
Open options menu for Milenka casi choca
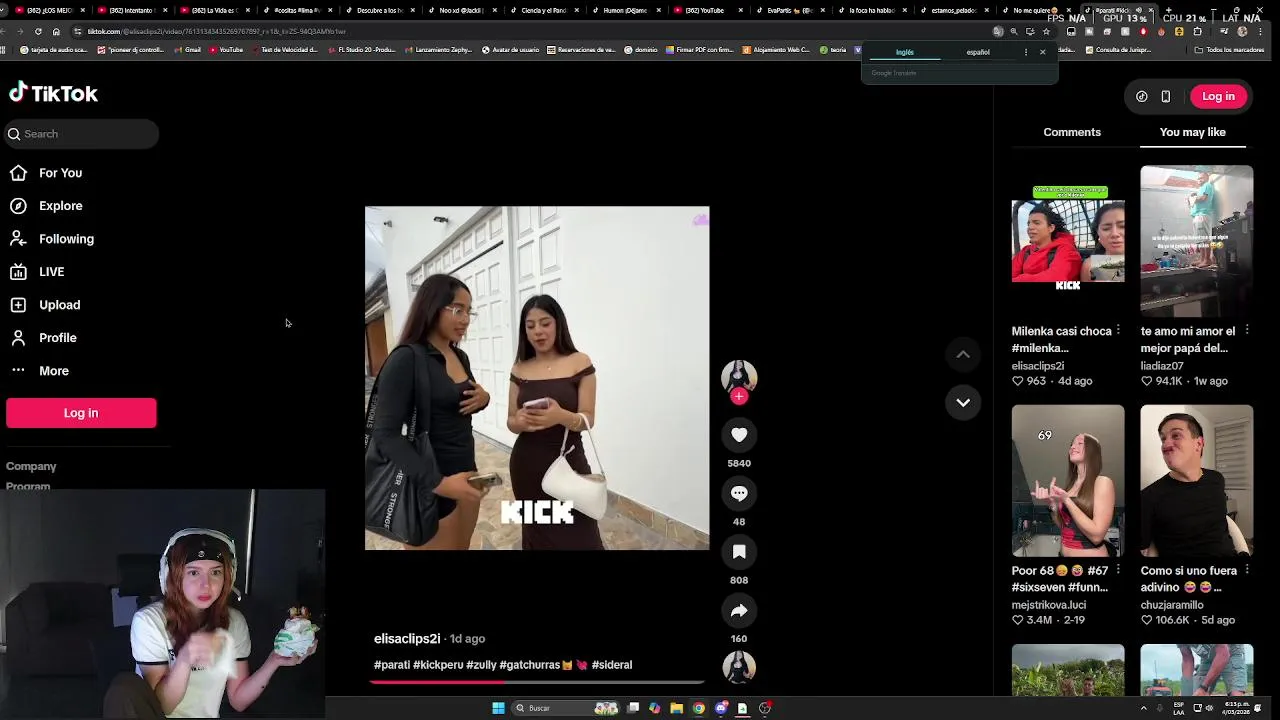pyautogui.click(x=1118, y=330)
